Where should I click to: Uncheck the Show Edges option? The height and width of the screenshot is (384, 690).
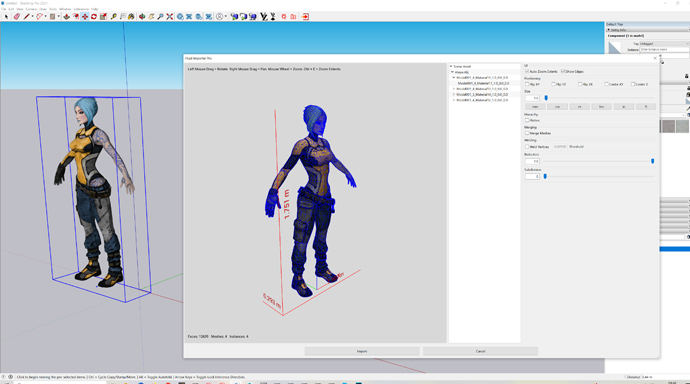tap(563, 71)
